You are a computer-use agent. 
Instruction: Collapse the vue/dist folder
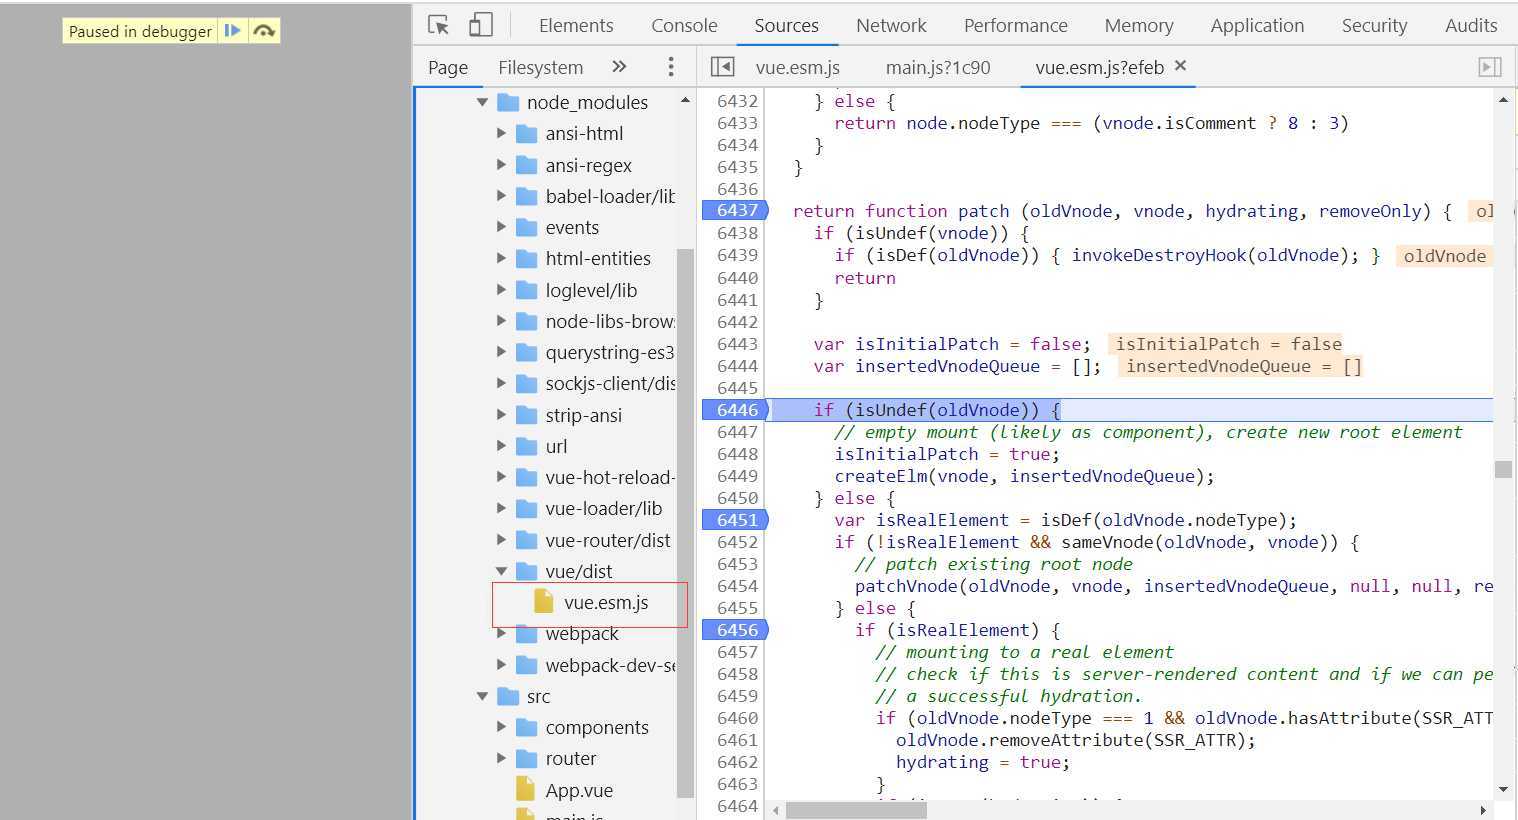click(x=502, y=571)
